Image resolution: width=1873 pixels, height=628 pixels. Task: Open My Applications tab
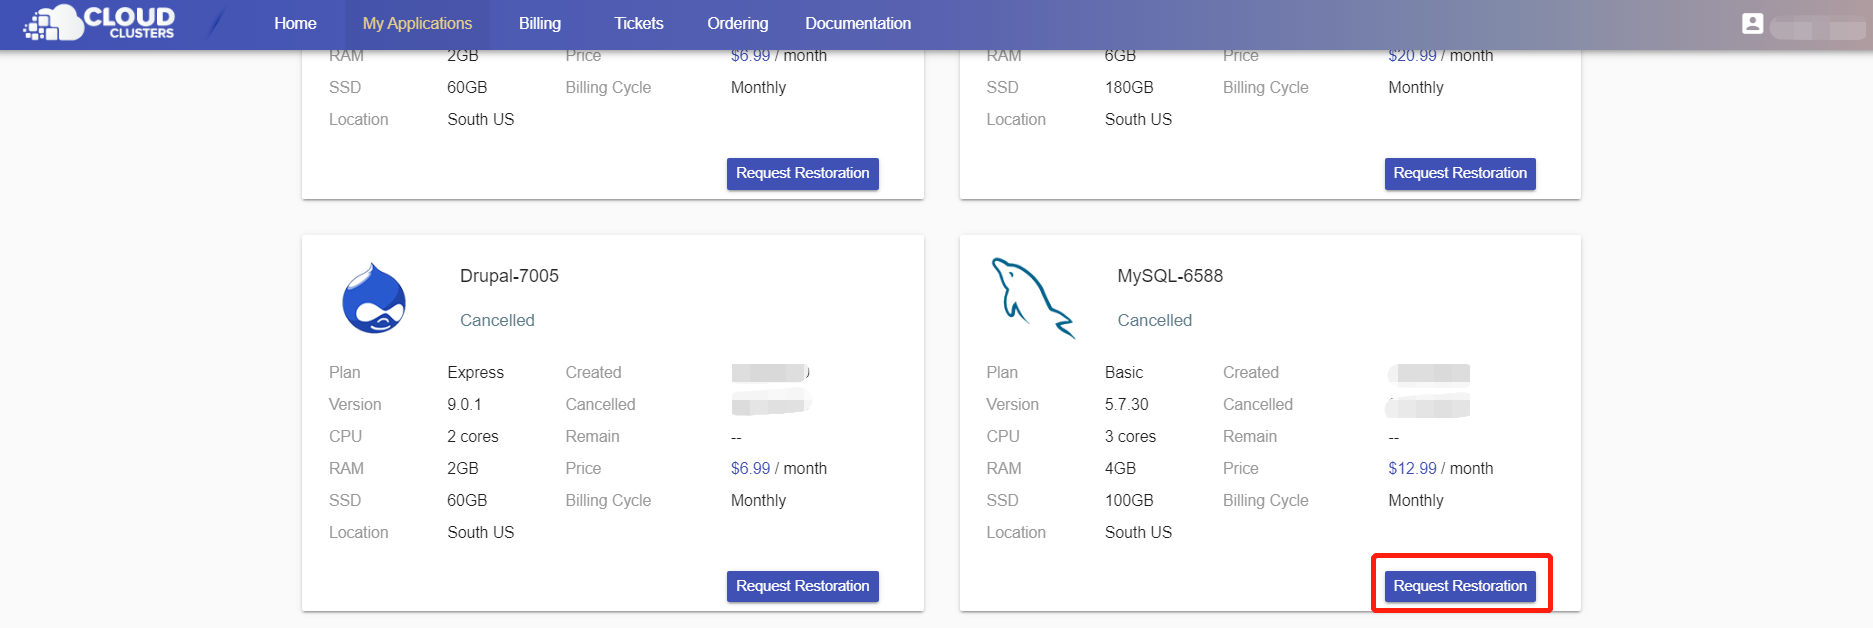tap(417, 23)
